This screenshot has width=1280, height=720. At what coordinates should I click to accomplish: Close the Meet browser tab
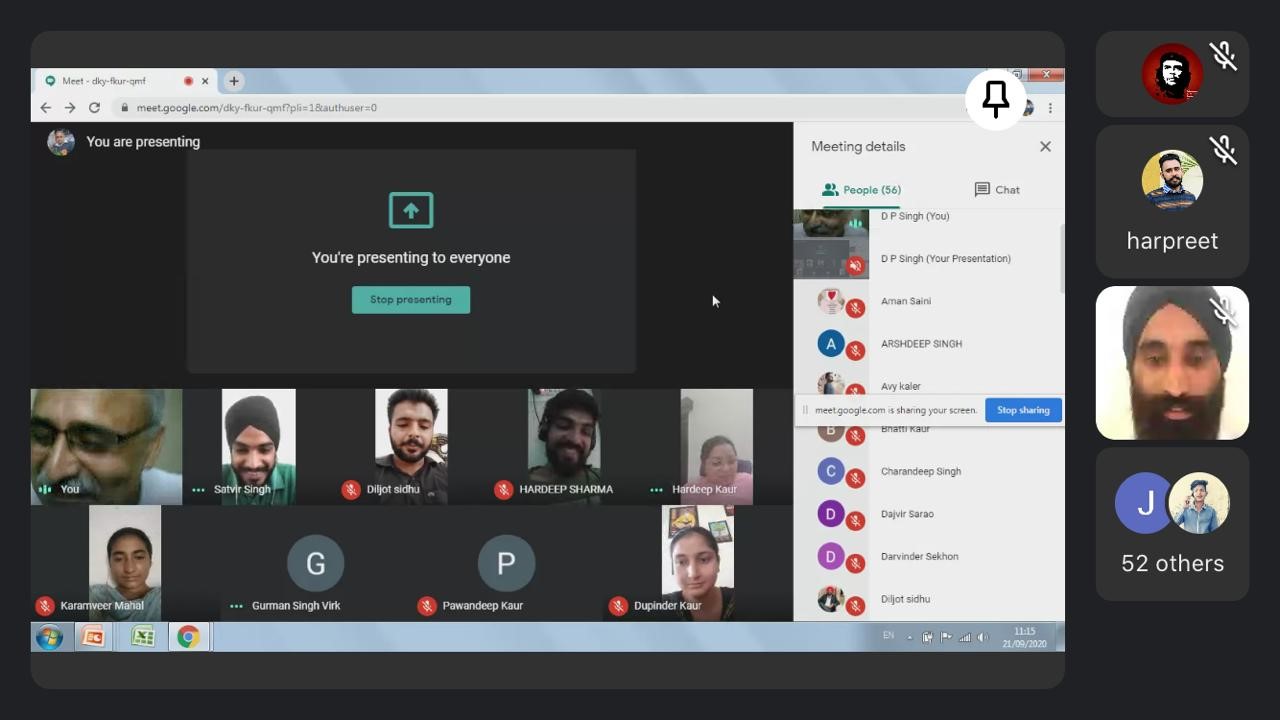coord(205,81)
